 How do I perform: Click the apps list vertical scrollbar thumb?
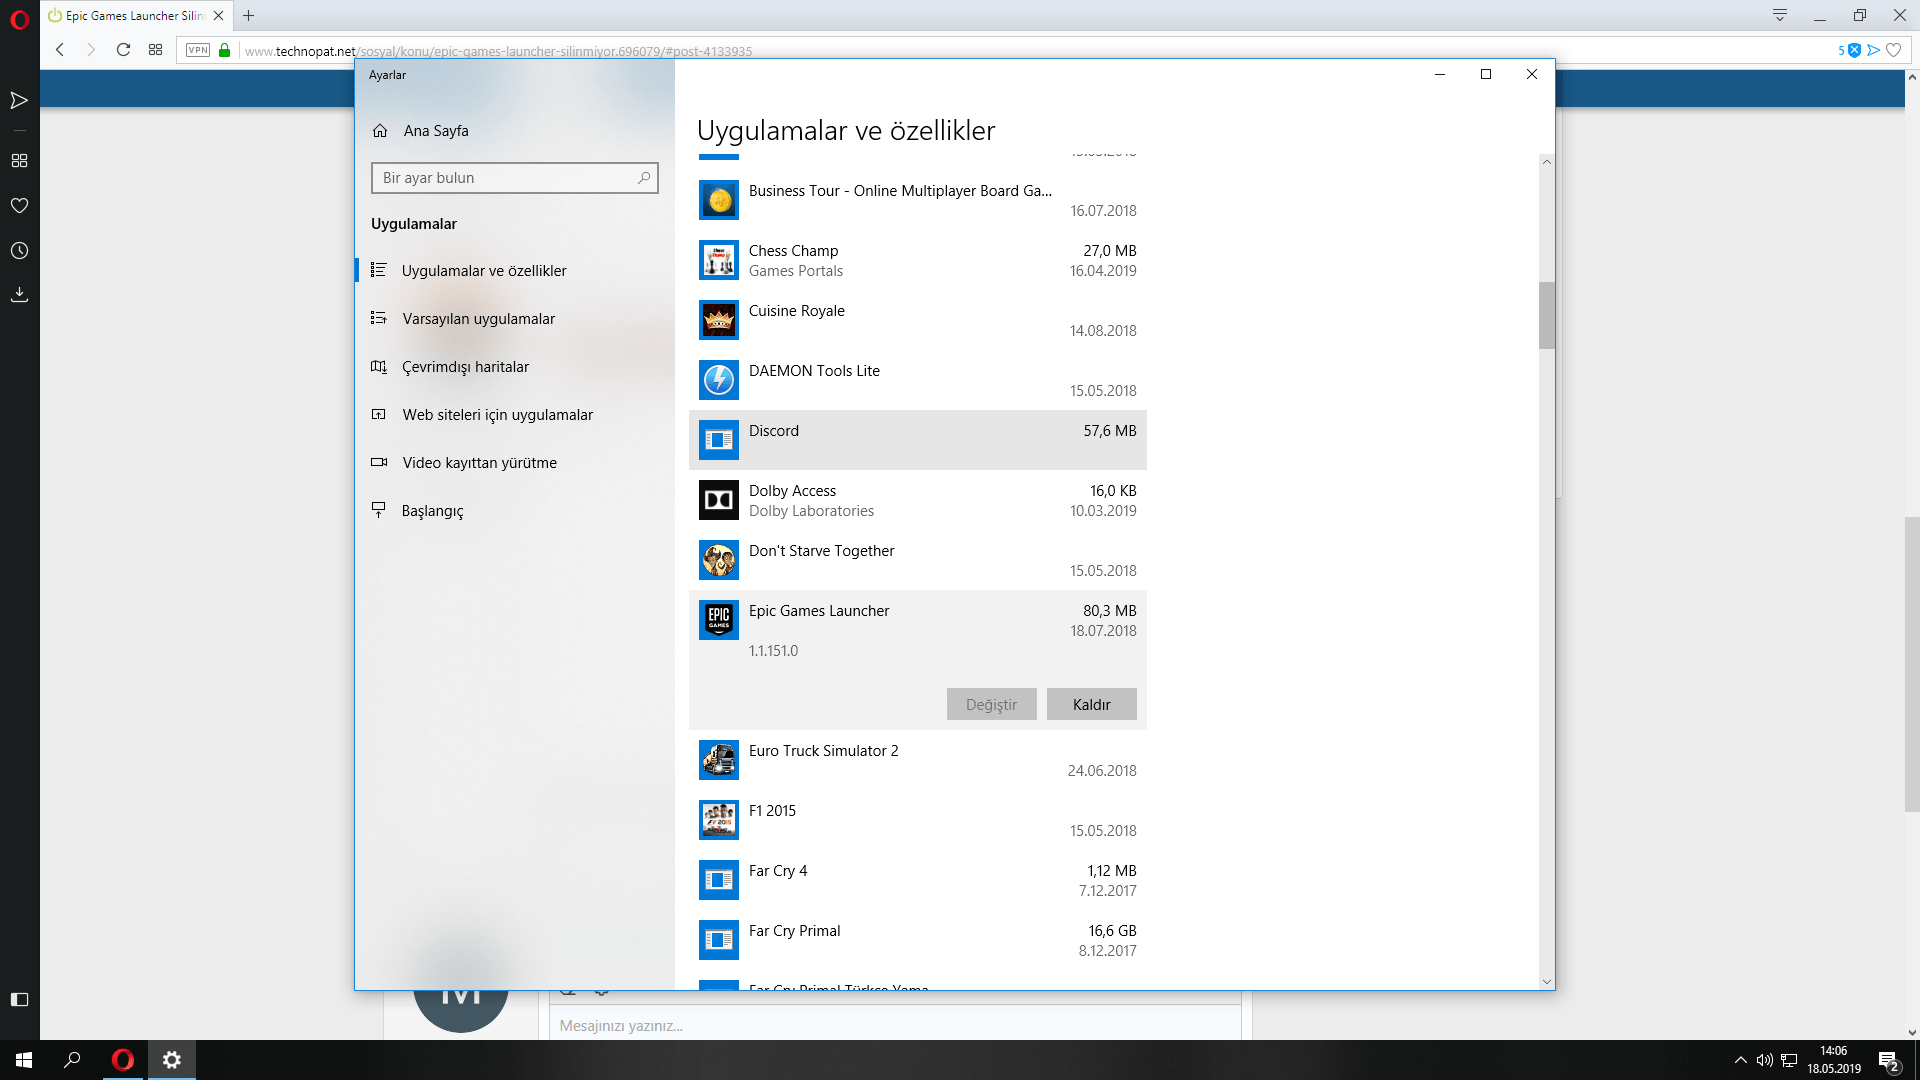tap(1546, 315)
